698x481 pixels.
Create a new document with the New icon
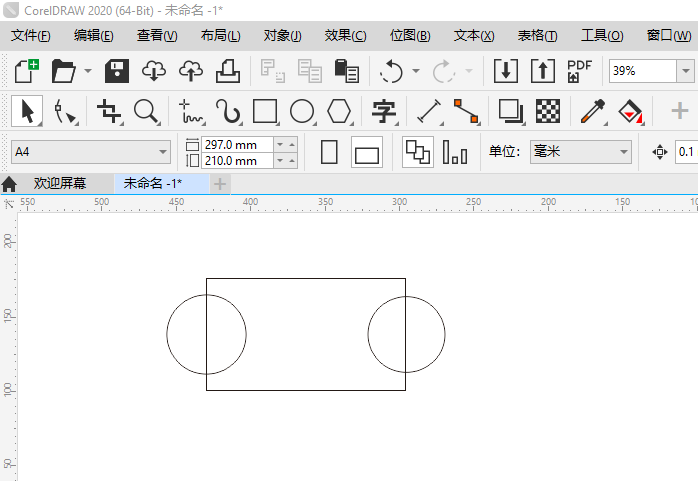(26, 71)
